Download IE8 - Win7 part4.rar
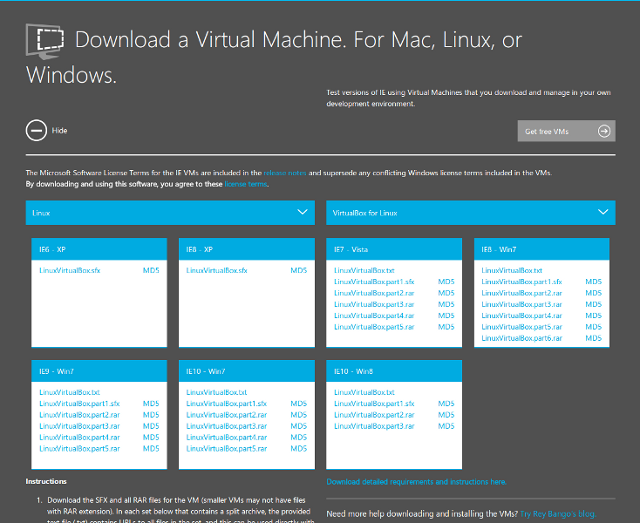 tap(522, 316)
